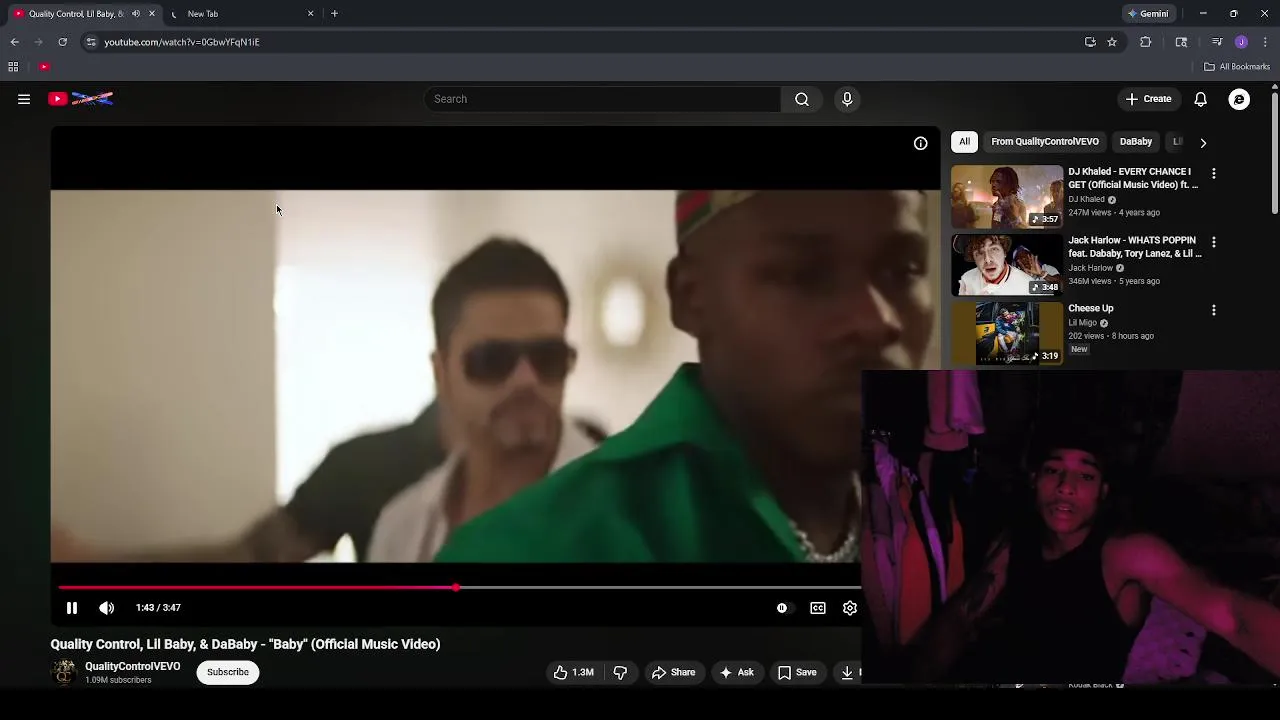
Task: Open YouTube notifications bell
Action: point(1201,99)
